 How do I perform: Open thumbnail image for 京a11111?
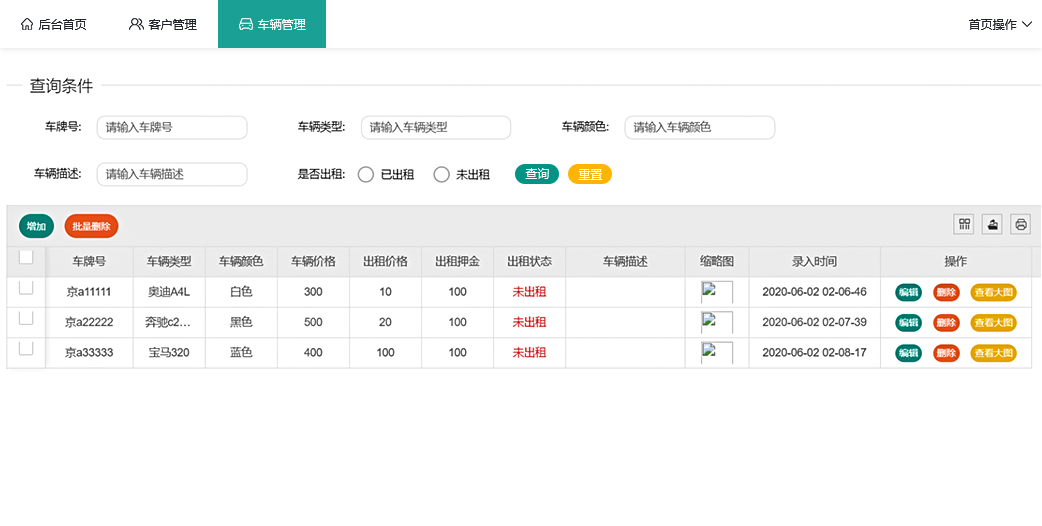tap(716, 292)
